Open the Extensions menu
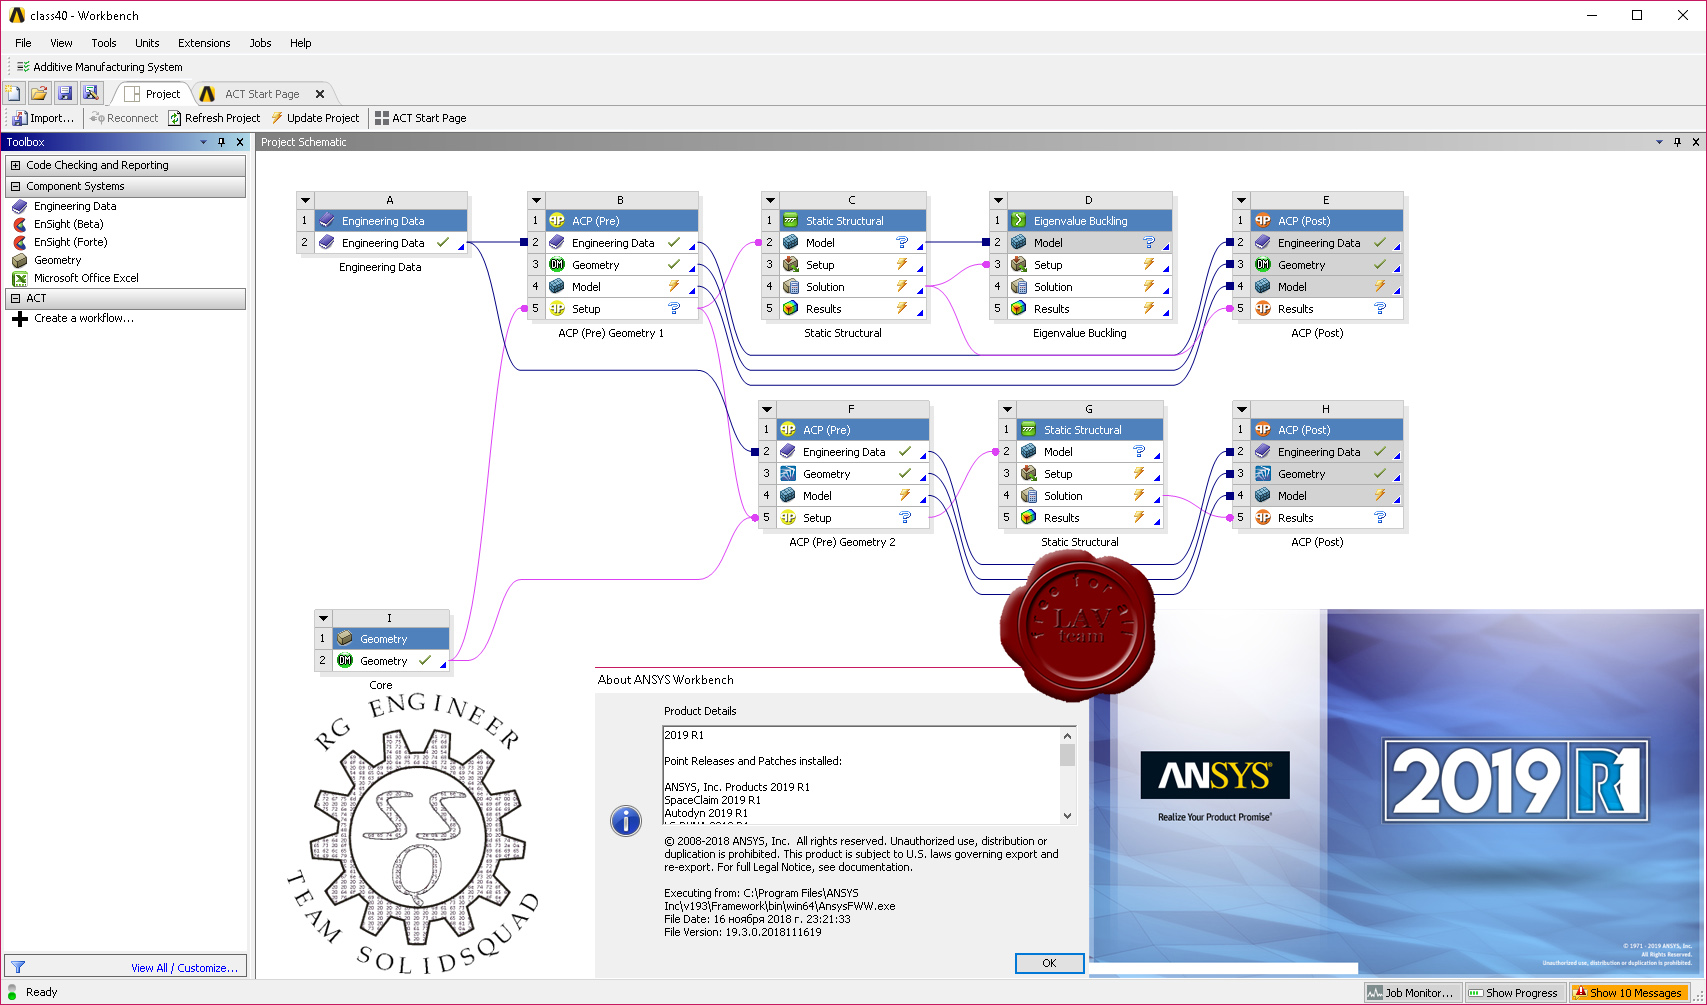Screen dimensions: 1707x1005 tap(204, 43)
